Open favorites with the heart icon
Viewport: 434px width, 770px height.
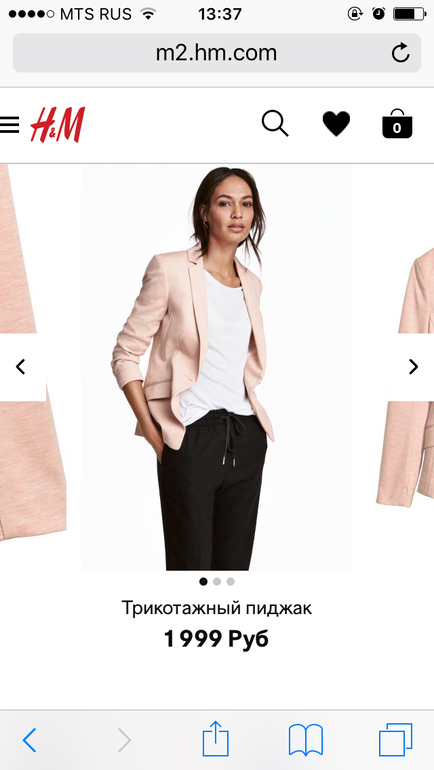pyautogui.click(x=336, y=124)
